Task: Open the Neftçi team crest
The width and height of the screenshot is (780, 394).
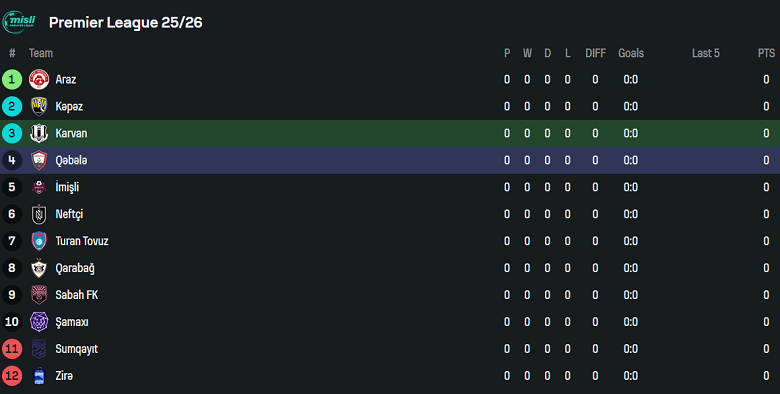Action: 39,214
